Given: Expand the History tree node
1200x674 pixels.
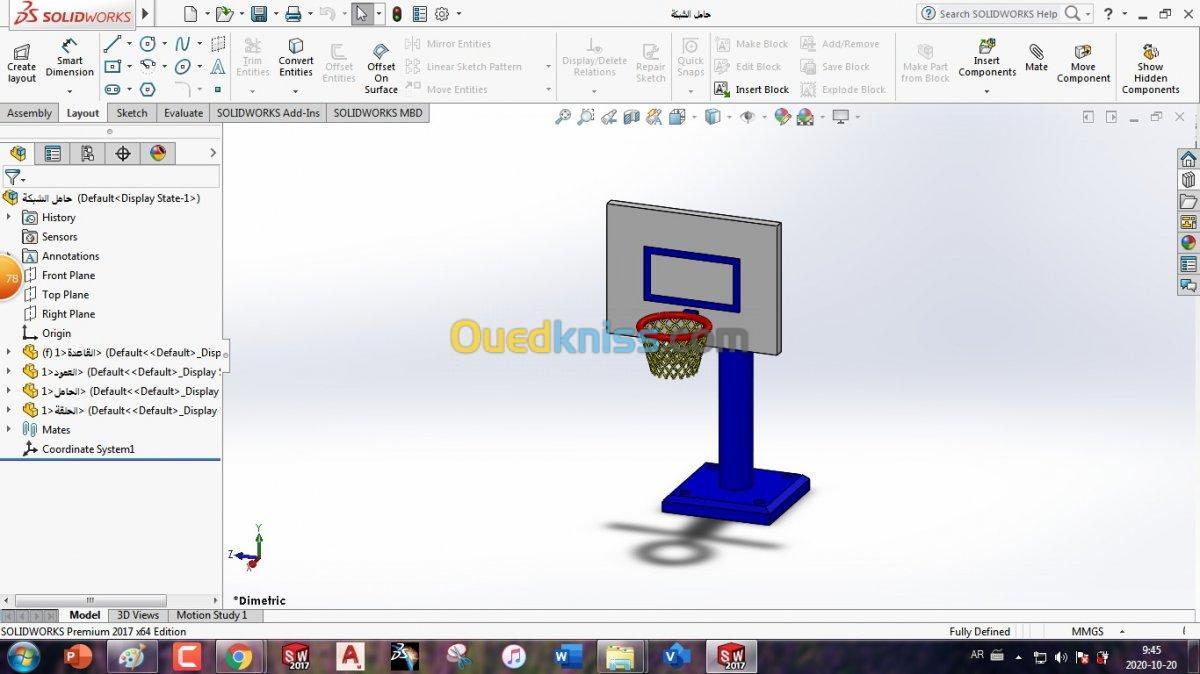Looking at the screenshot, I should coord(9,217).
